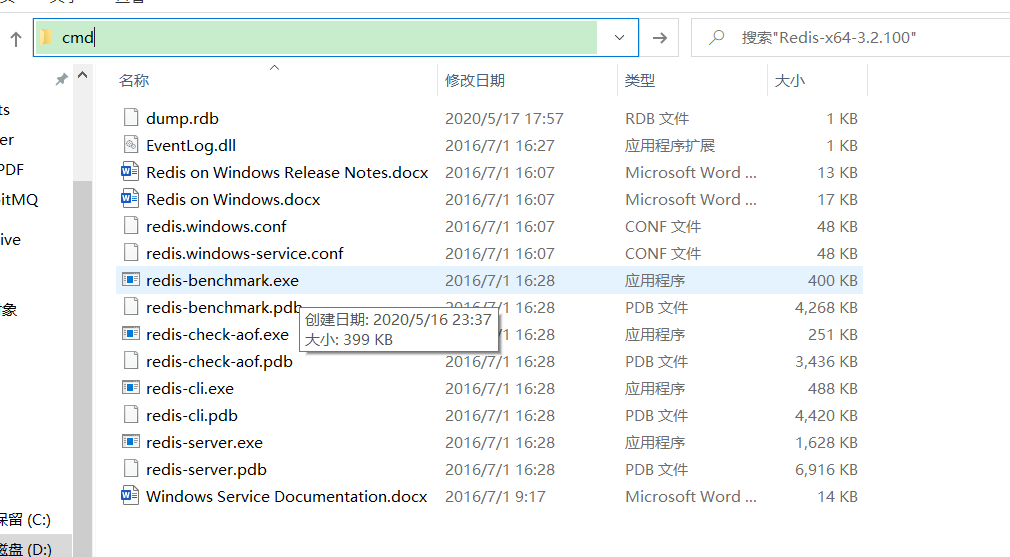1010x557 pixels.
Task: Click the 1,628 KB size cell
Action: 826,443
